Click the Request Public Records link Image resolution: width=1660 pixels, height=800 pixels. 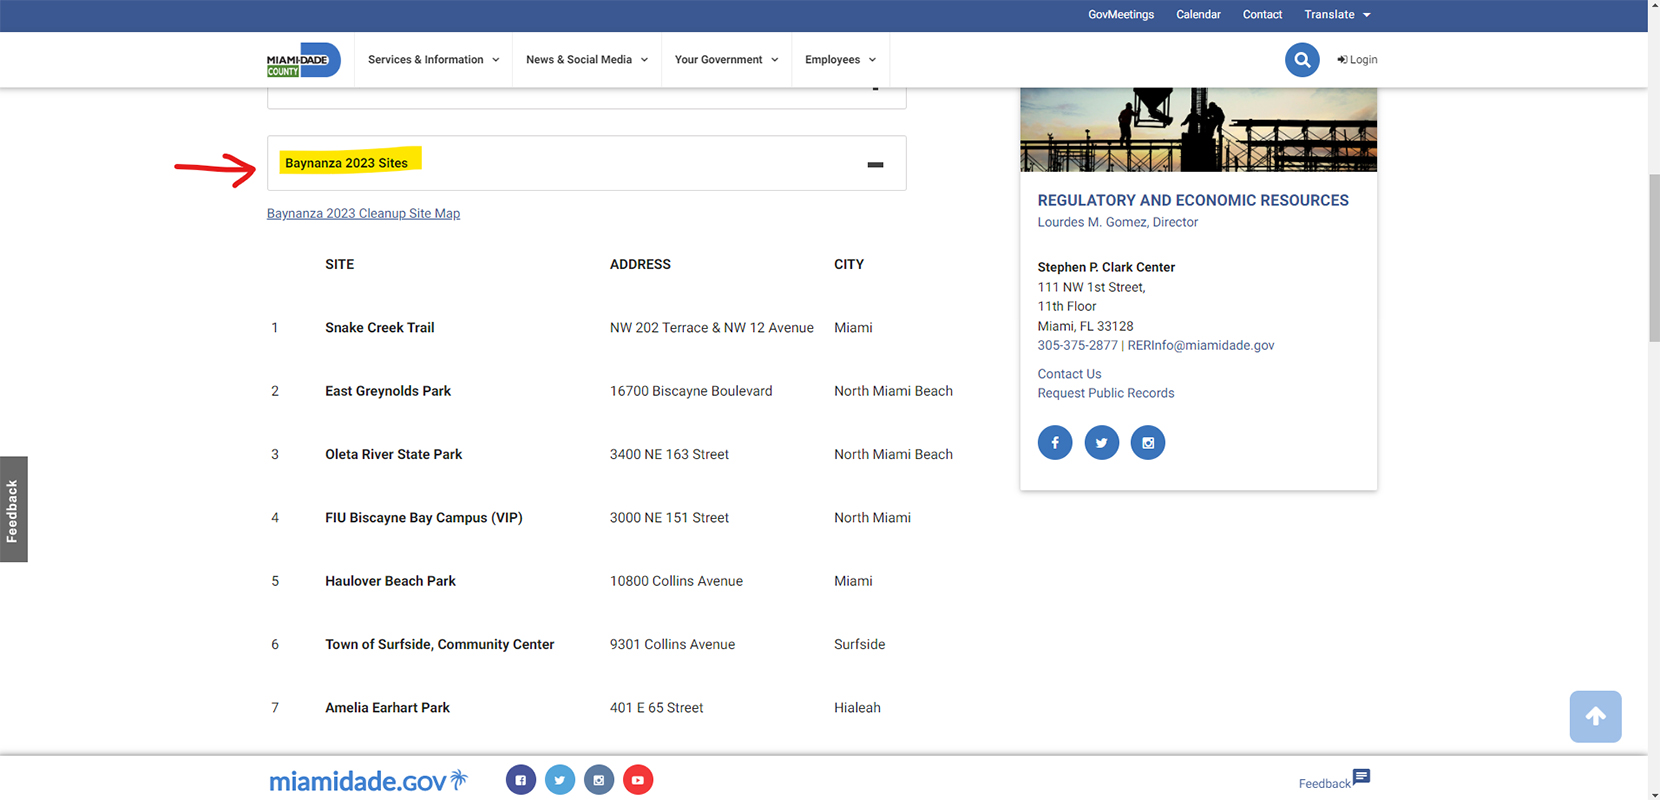1105,393
